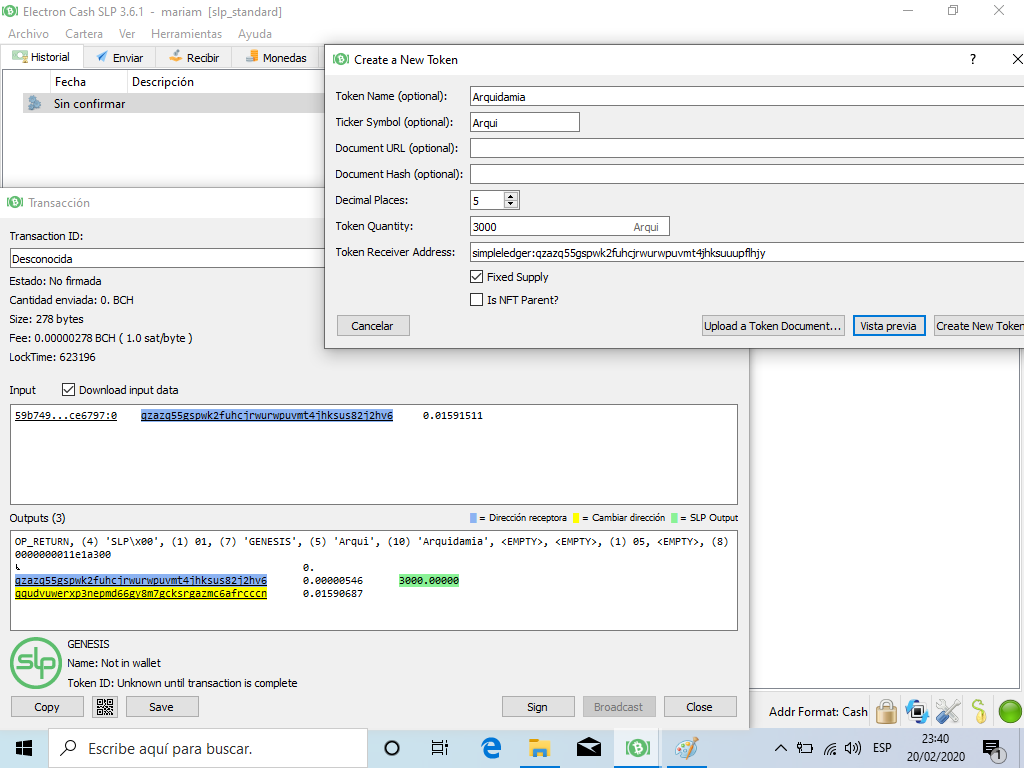Click ESP language indicator

coord(882,748)
